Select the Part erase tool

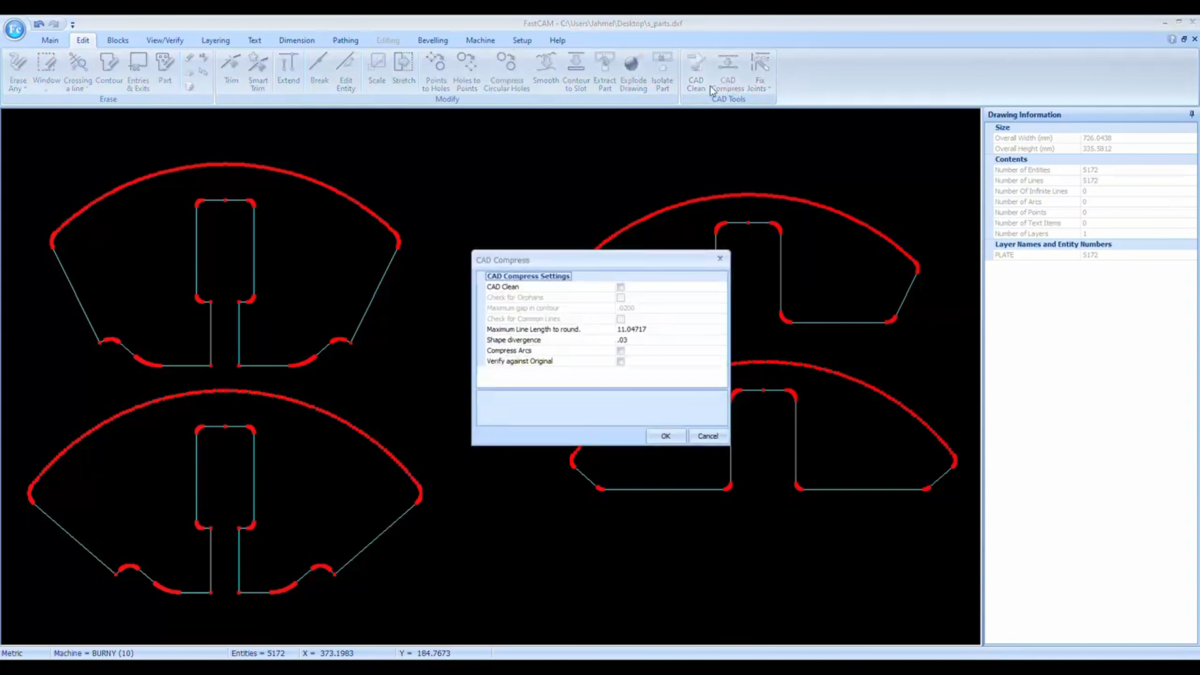click(165, 70)
